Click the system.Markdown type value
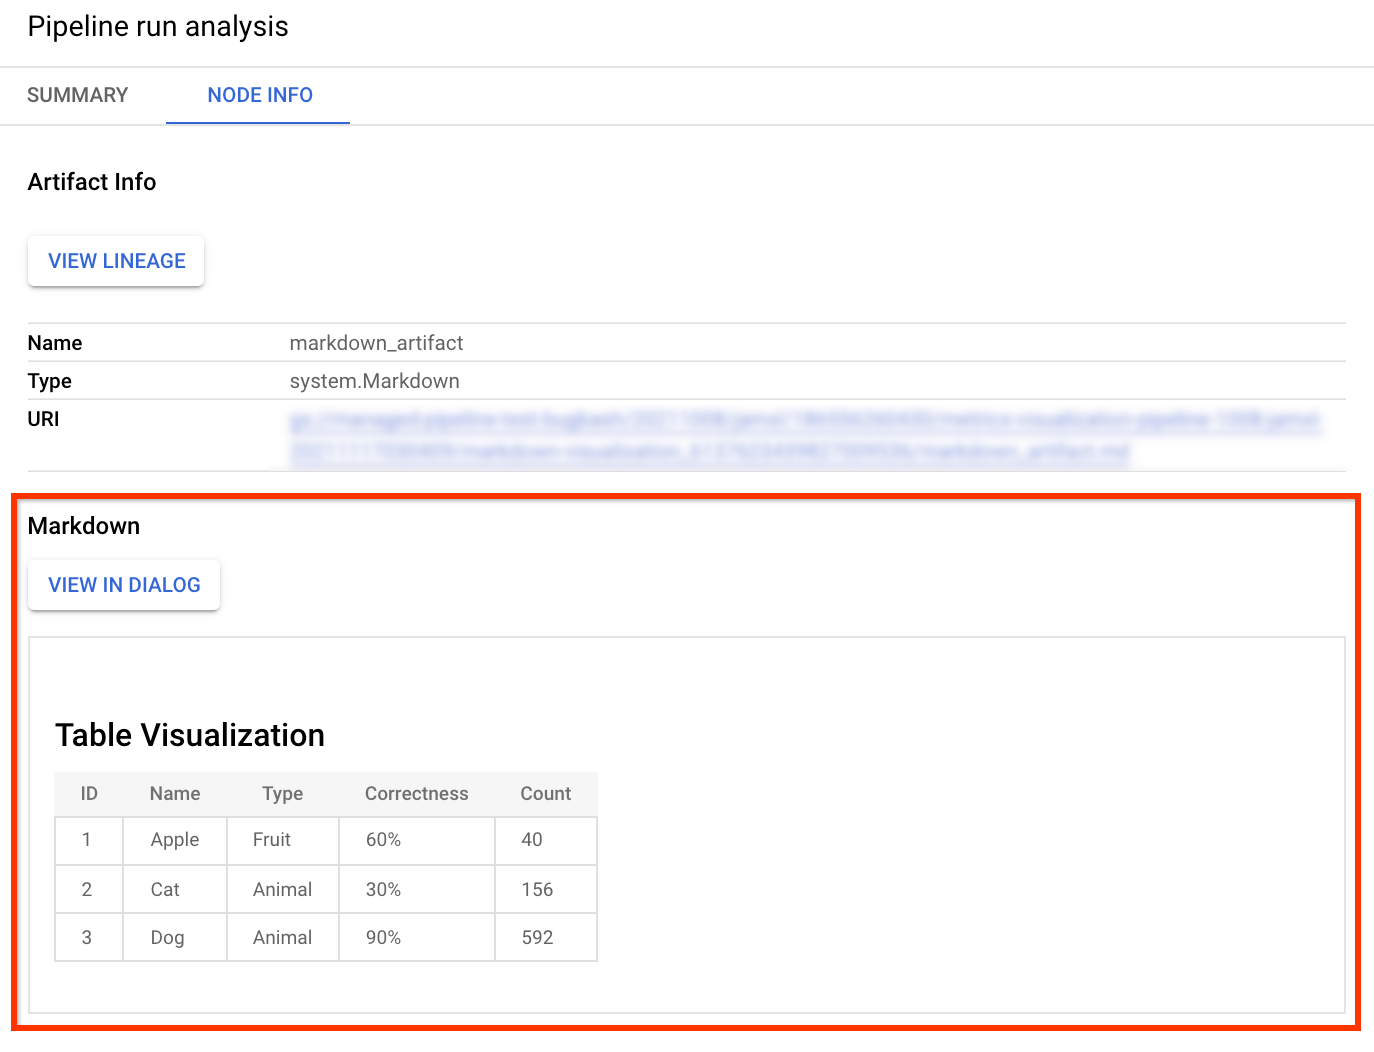The image size is (1374, 1052). pyautogui.click(x=374, y=381)
